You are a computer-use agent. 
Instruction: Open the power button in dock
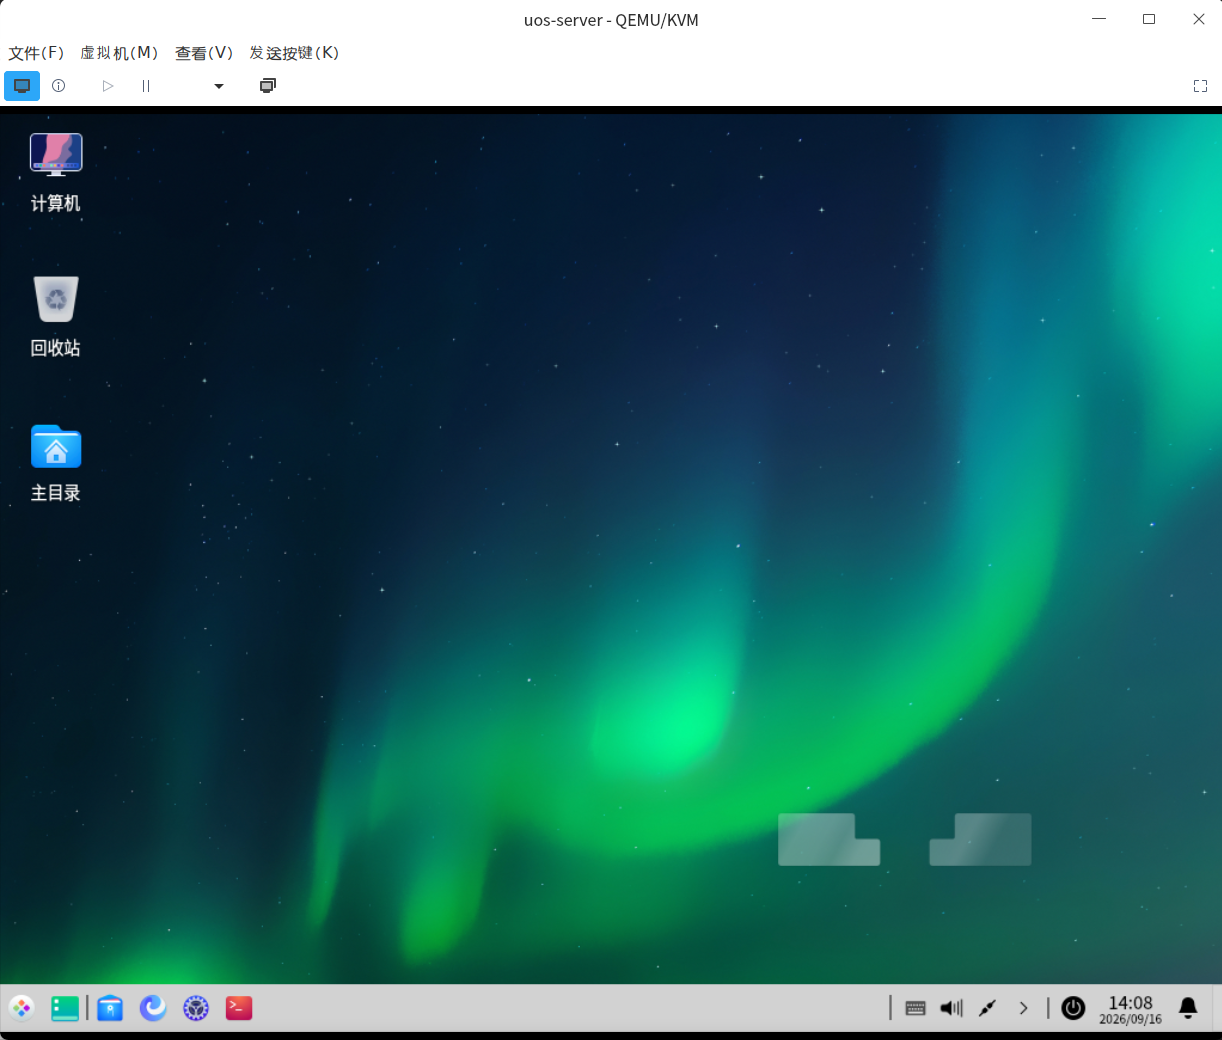[x=1073, y=1008]
